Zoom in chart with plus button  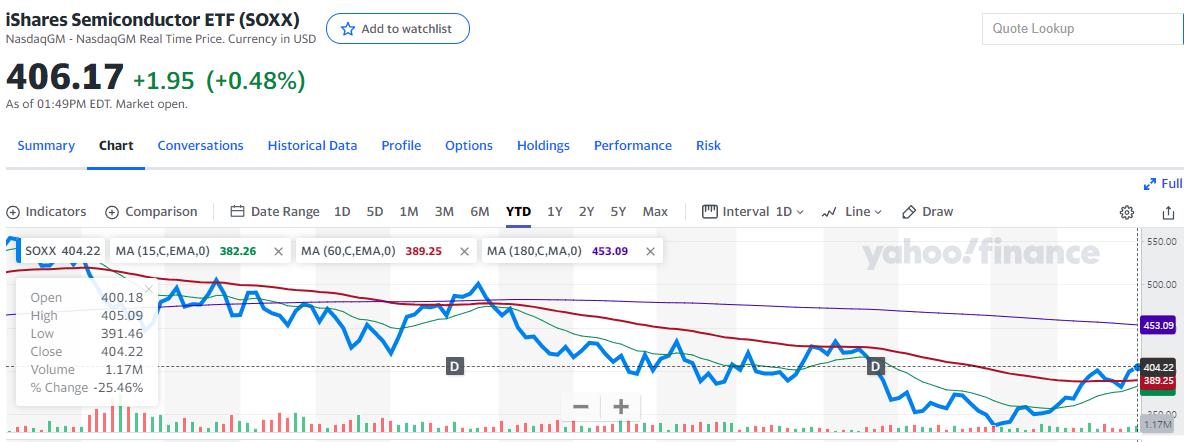621,406
